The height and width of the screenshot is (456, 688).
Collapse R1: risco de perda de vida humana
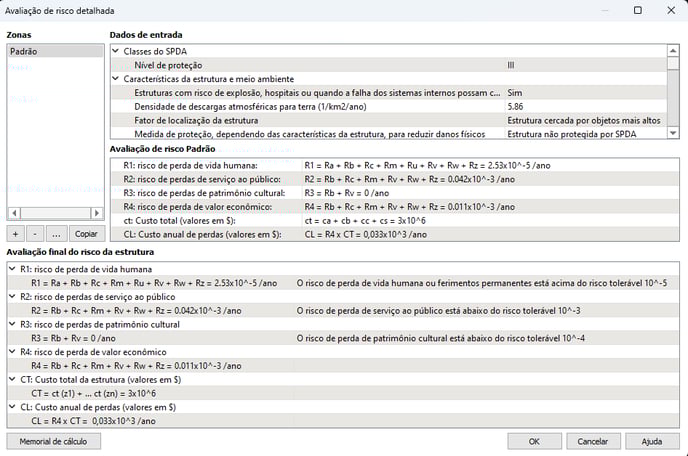pyautogui.click(x=12, y=269)
